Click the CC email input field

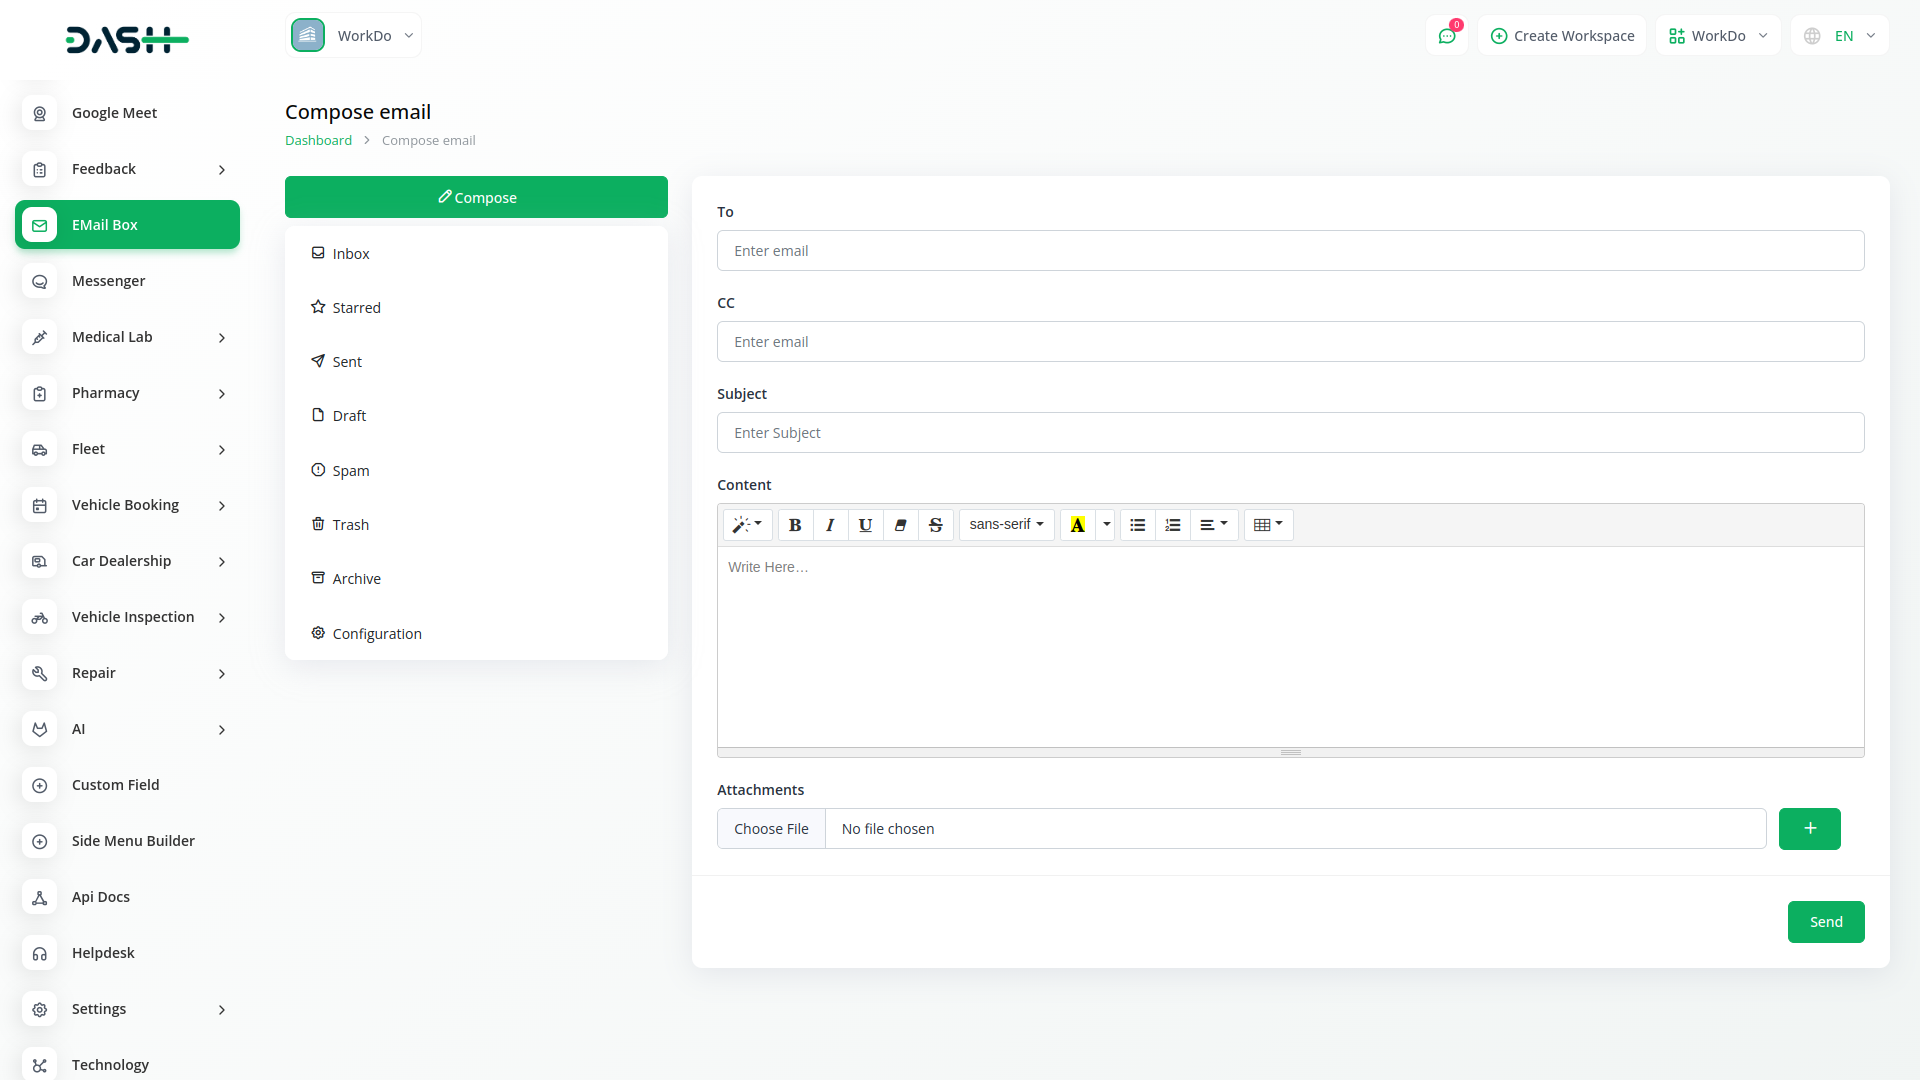pos(1290,342)
